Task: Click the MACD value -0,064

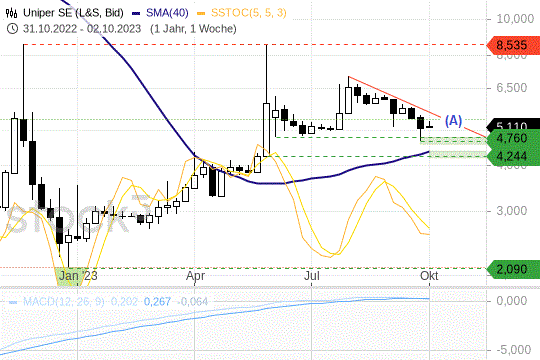Action: [x=193, y=302]
